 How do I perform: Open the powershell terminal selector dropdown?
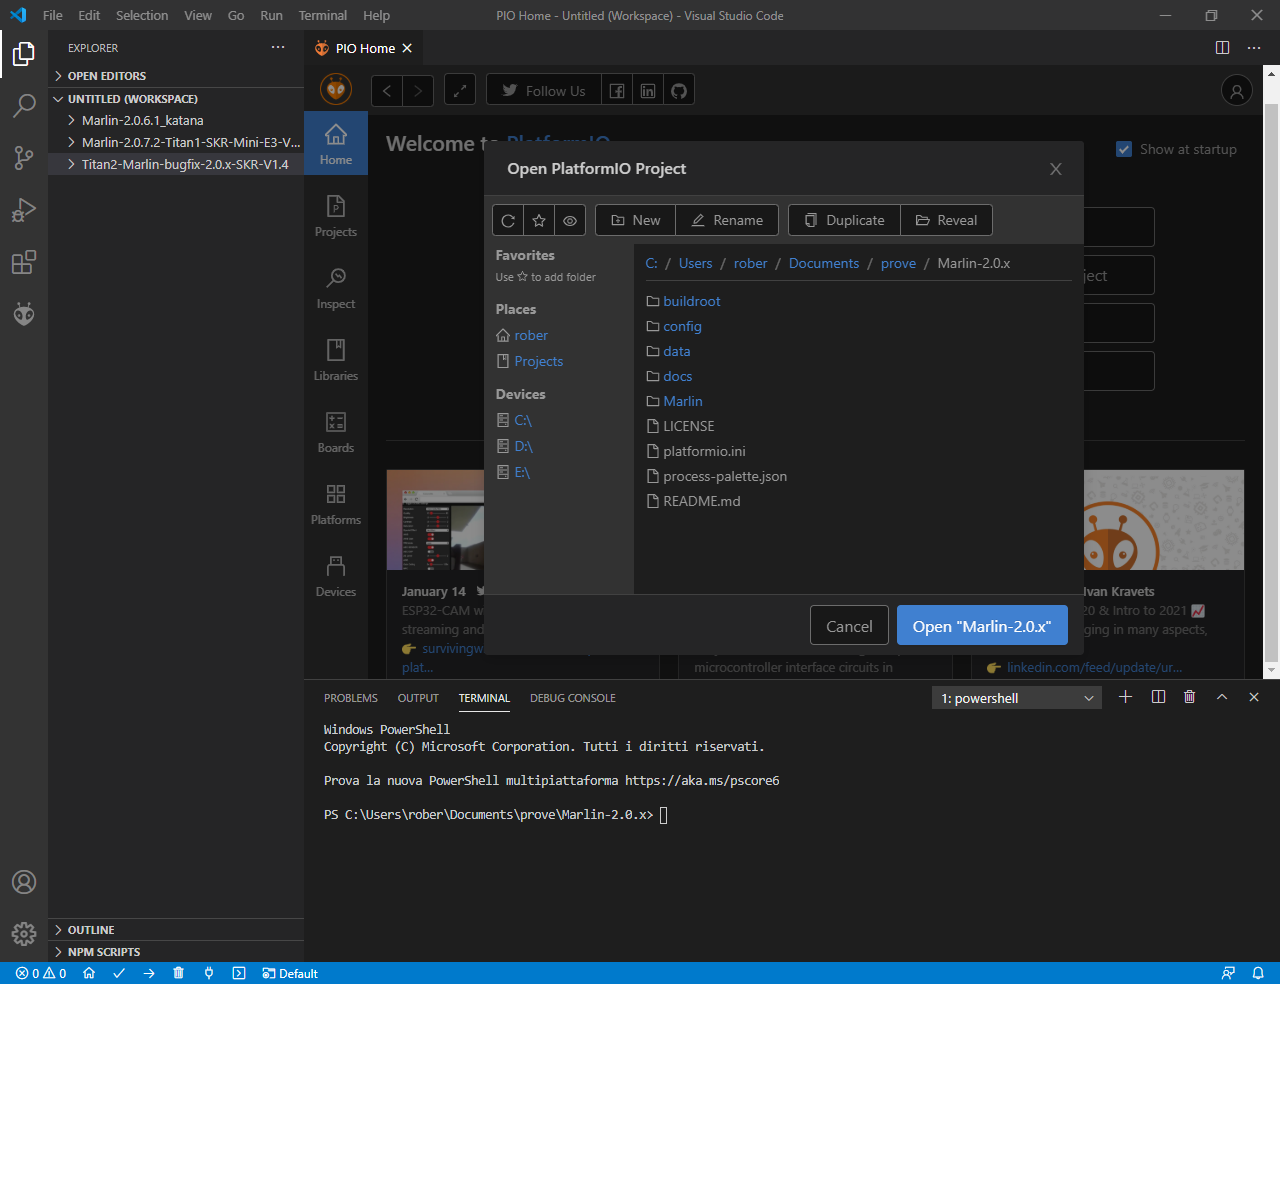(x=1017, y=698)
